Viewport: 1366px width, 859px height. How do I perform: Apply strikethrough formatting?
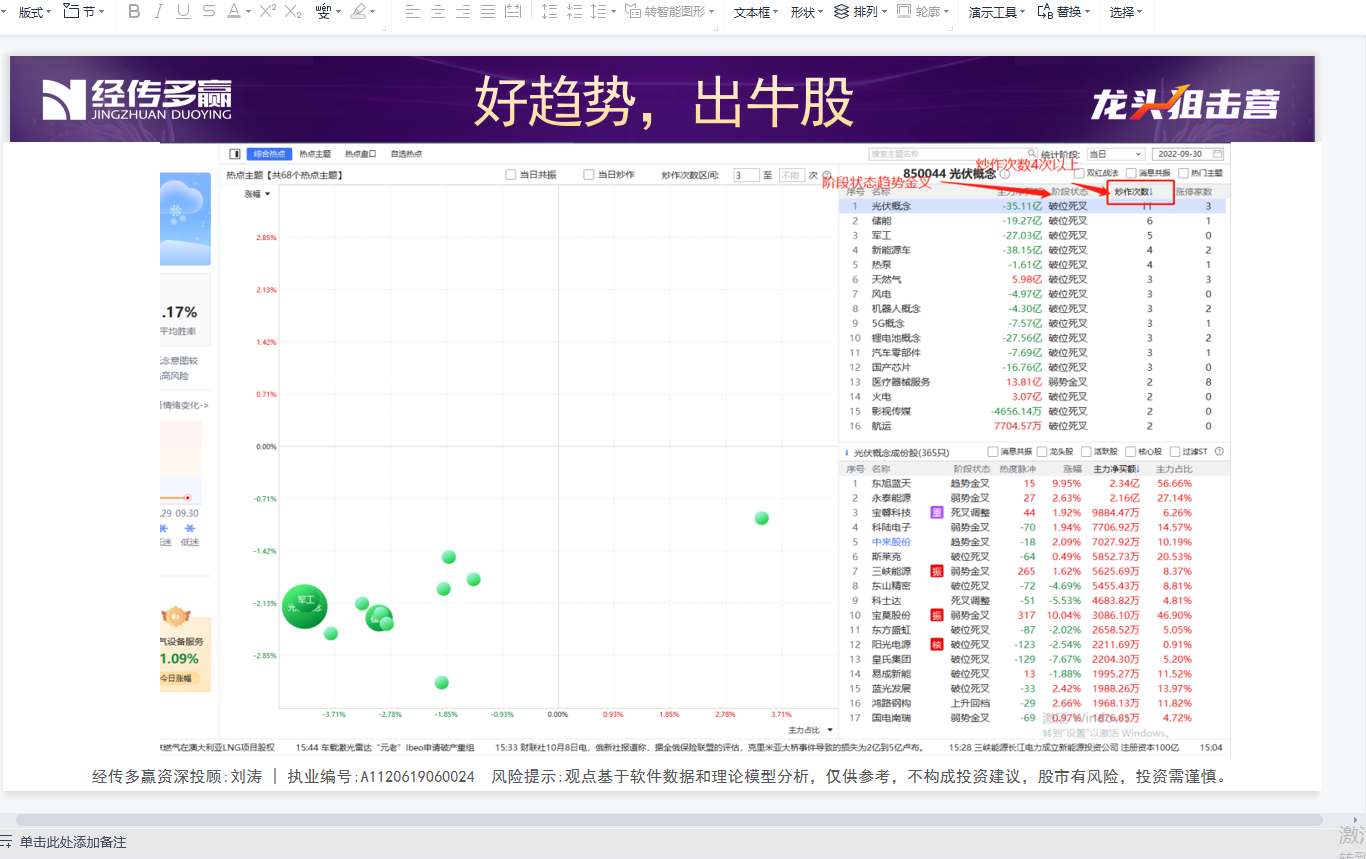pyautogui.click(x=208, y=11)
